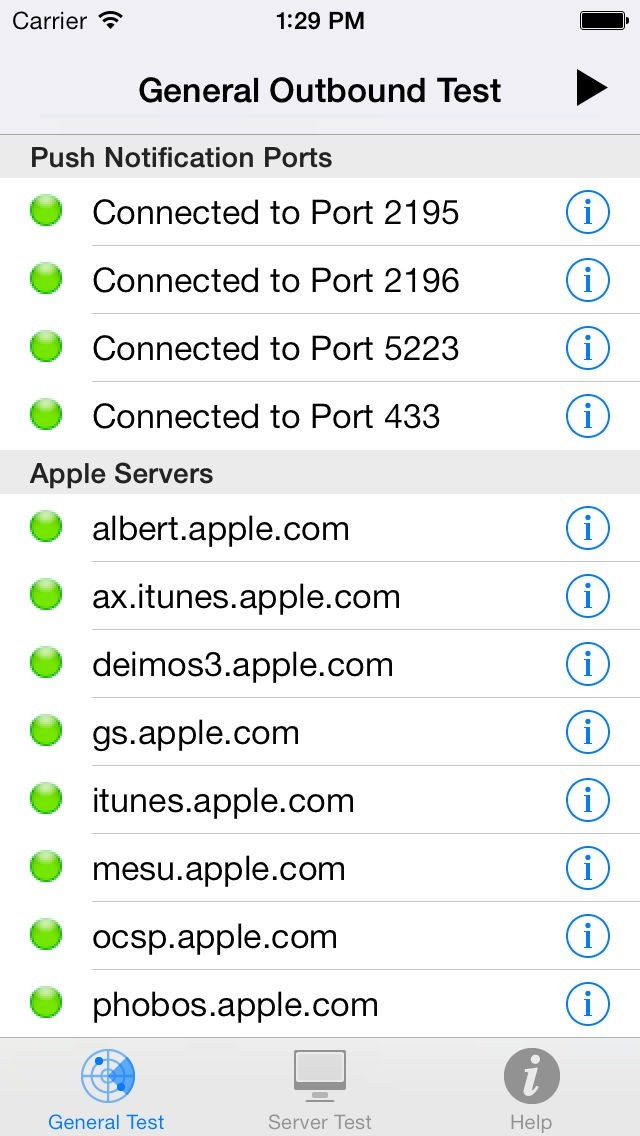
Task: Show details icon for mesu.apple.com
Action: 588,868
